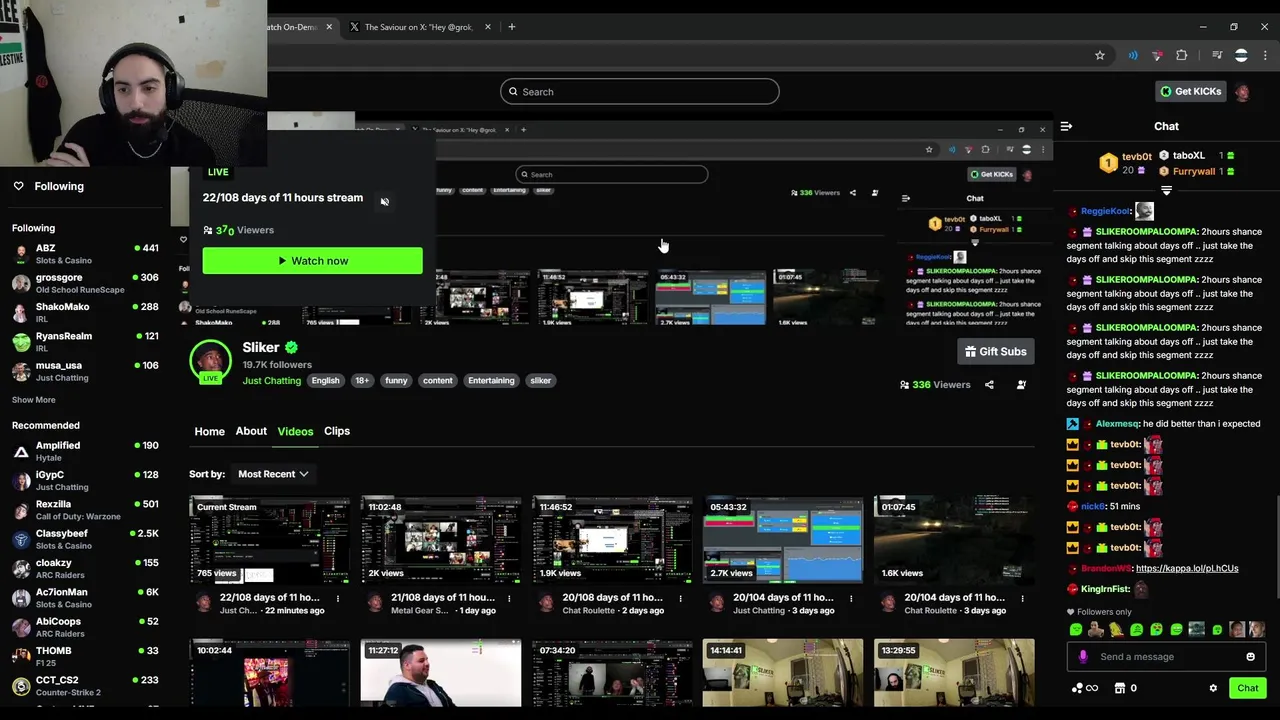Viewport: 1280px width, 720px height.
Task: Click the Gift Subs button
Action: pos(995,351)
